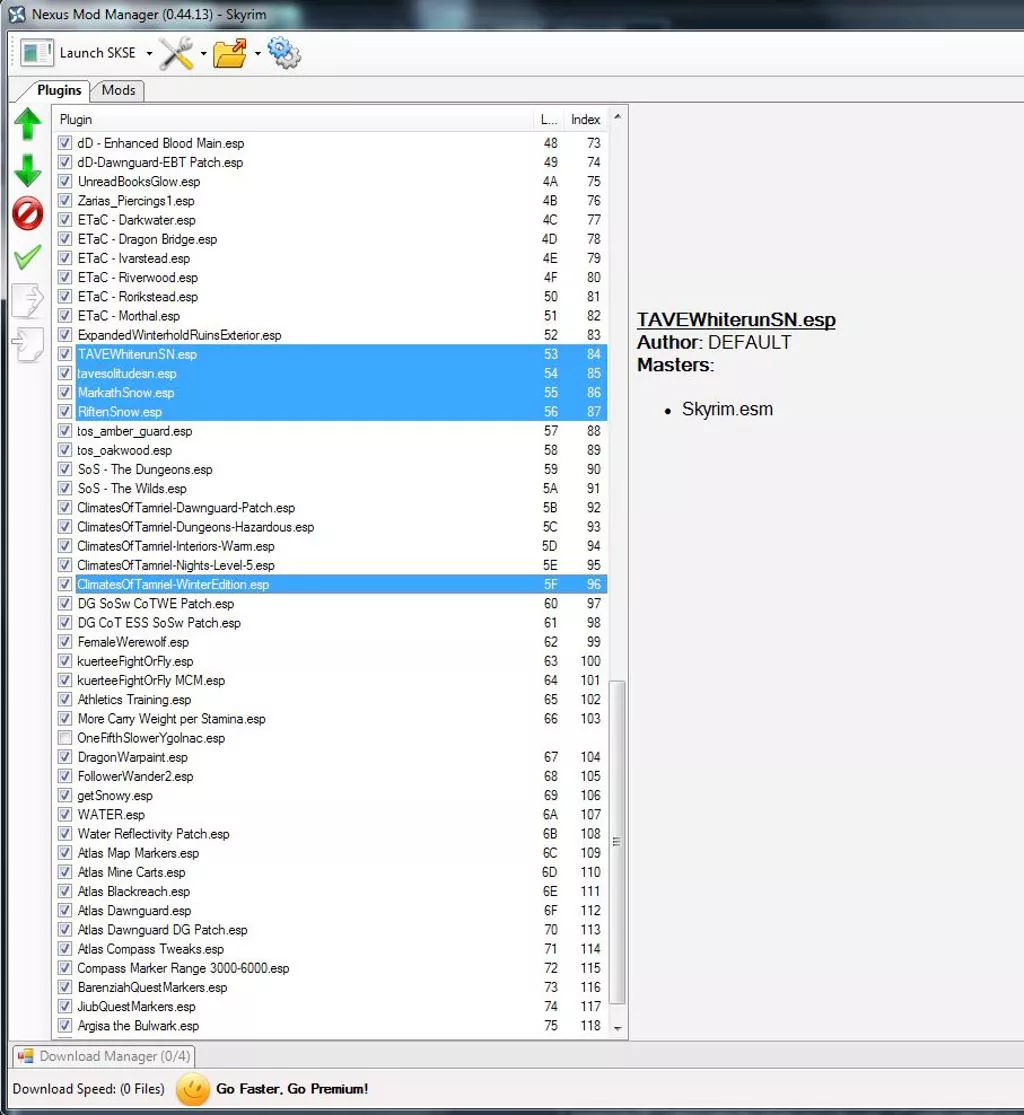The height and width of the screenshot is (1115, 1024).
Task: Open the blue gear settings icon
Action: 284,53
